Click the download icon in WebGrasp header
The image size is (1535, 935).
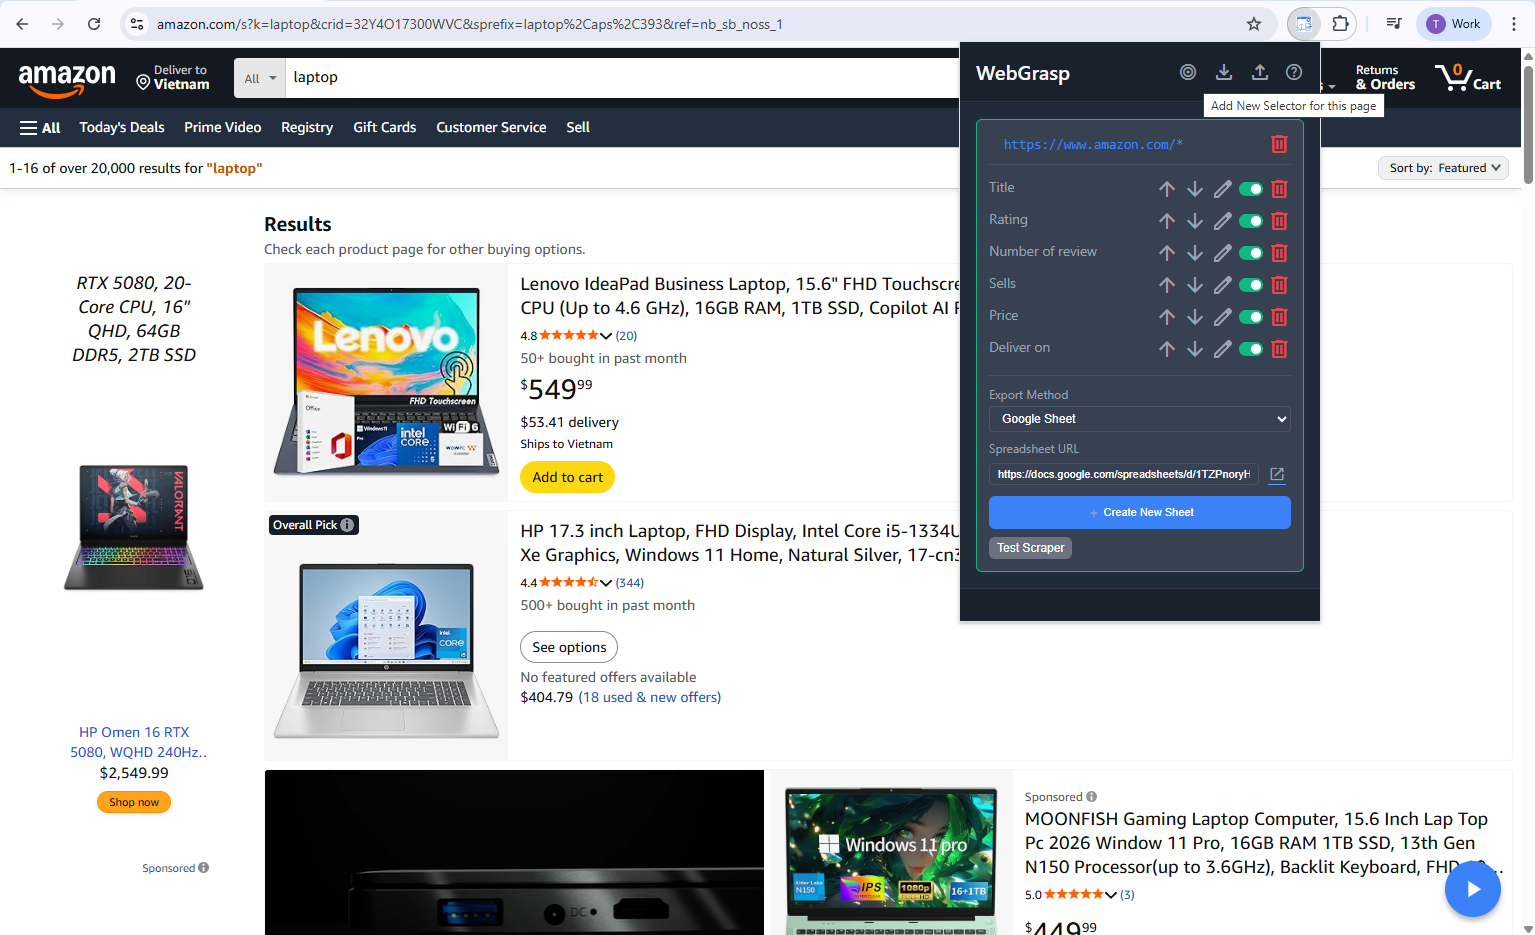coord(1224,72)
